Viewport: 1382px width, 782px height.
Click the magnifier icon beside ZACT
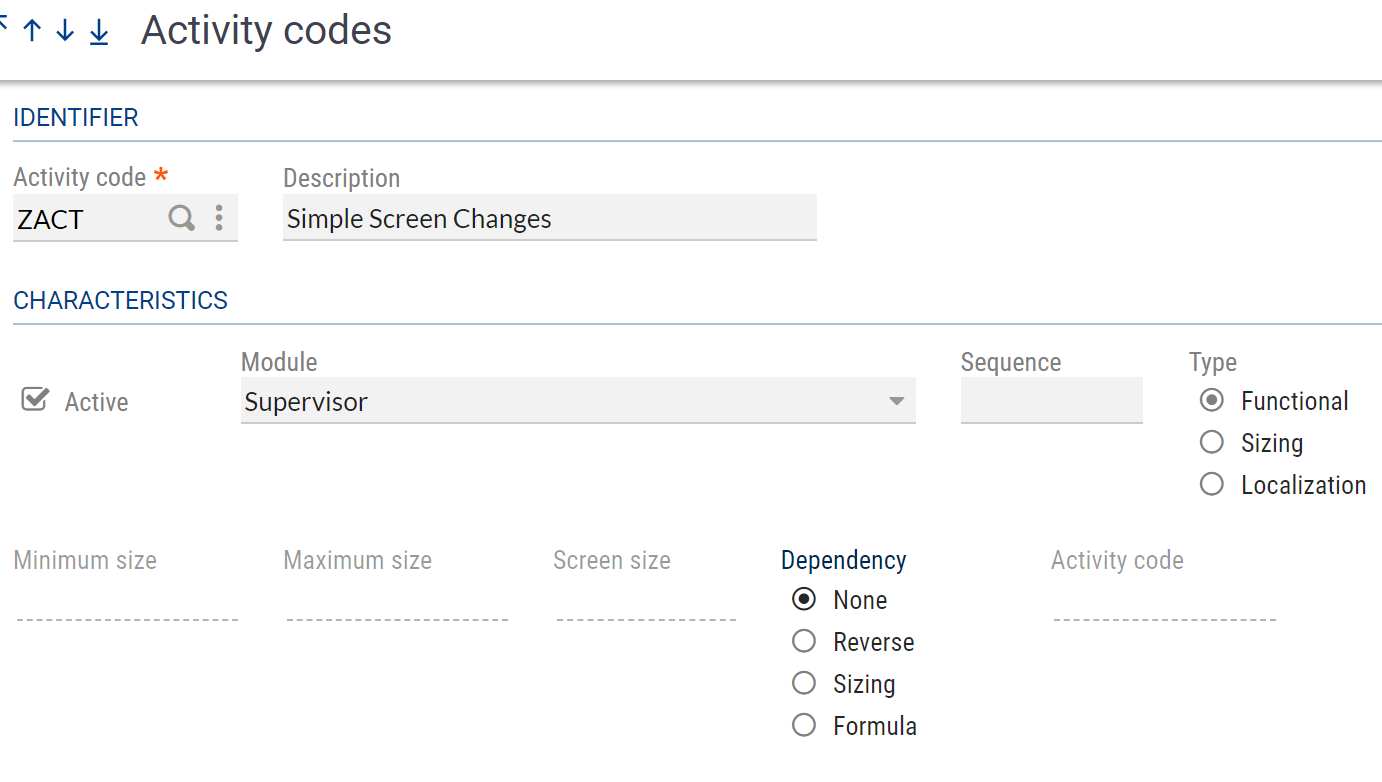coord(181,218)
